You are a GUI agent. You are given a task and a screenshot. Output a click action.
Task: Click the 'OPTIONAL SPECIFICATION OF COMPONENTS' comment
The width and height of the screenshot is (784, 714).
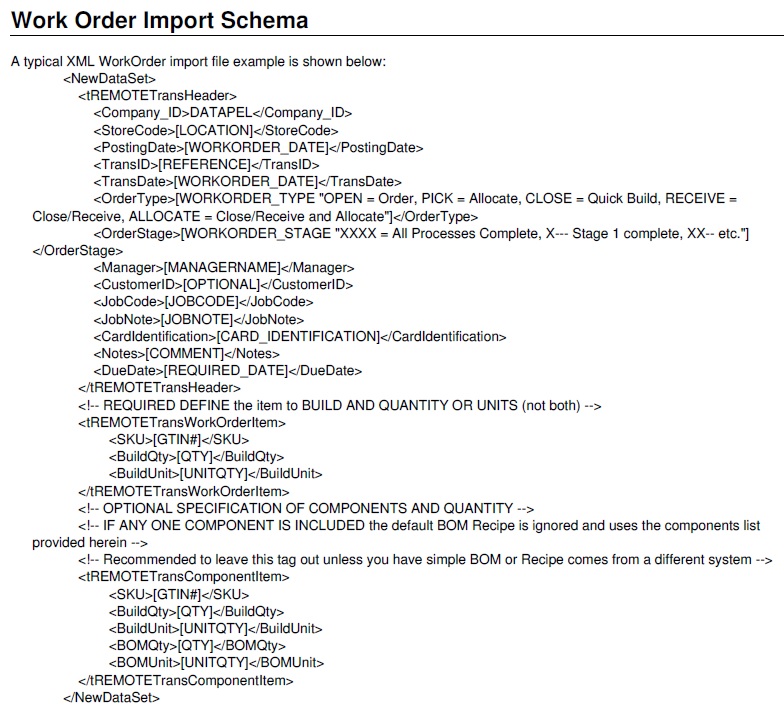click(x=306, y=508)
